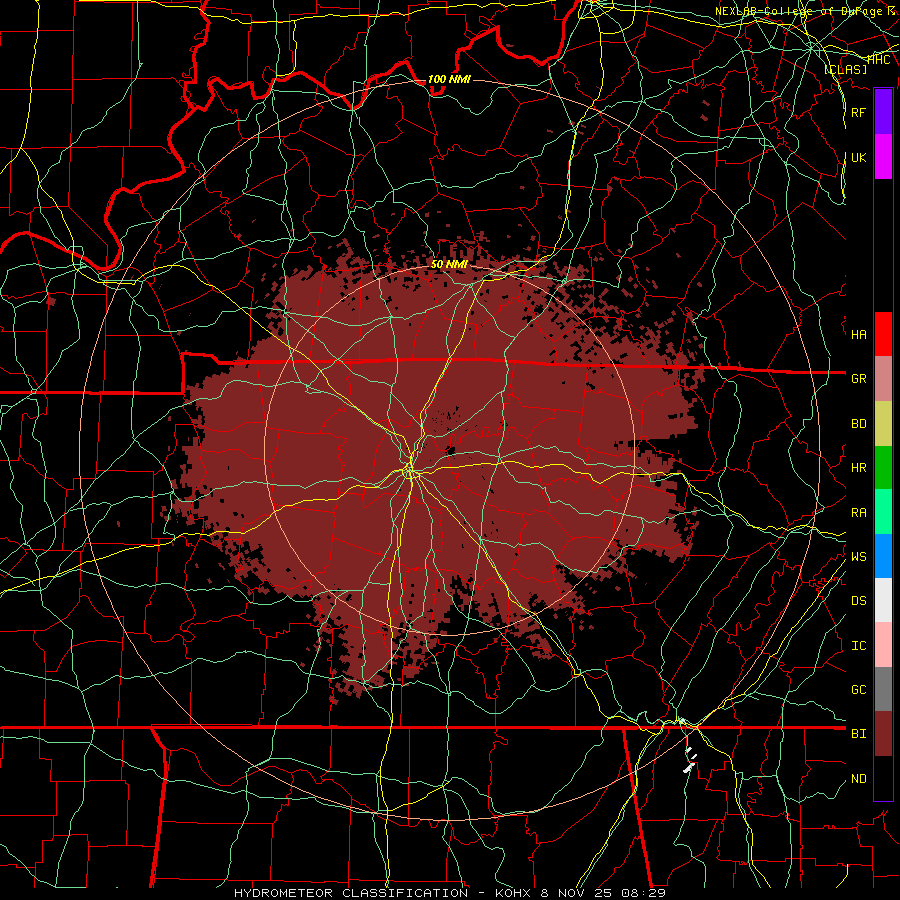The width and height of the screenshot is (900, 900).
Task: Click the "NEXLAB-College of DuPage" credit text
Action: pos(800,11)
